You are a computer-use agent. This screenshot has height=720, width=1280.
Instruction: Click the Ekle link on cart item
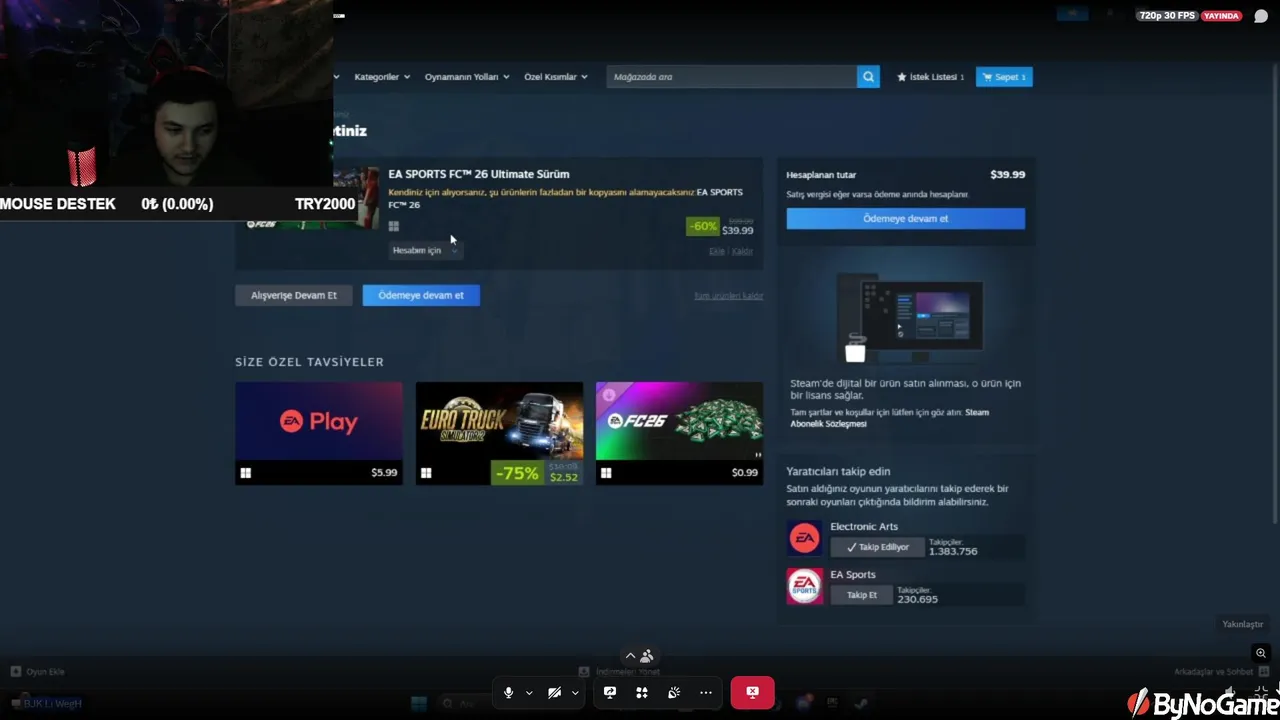pyautogui.click(x=716, y=251)
